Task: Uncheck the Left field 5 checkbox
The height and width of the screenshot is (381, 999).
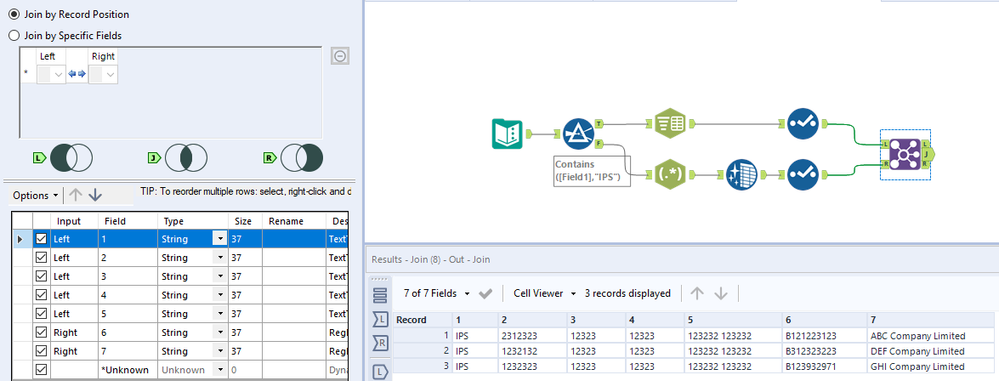Action: point(41,313)
